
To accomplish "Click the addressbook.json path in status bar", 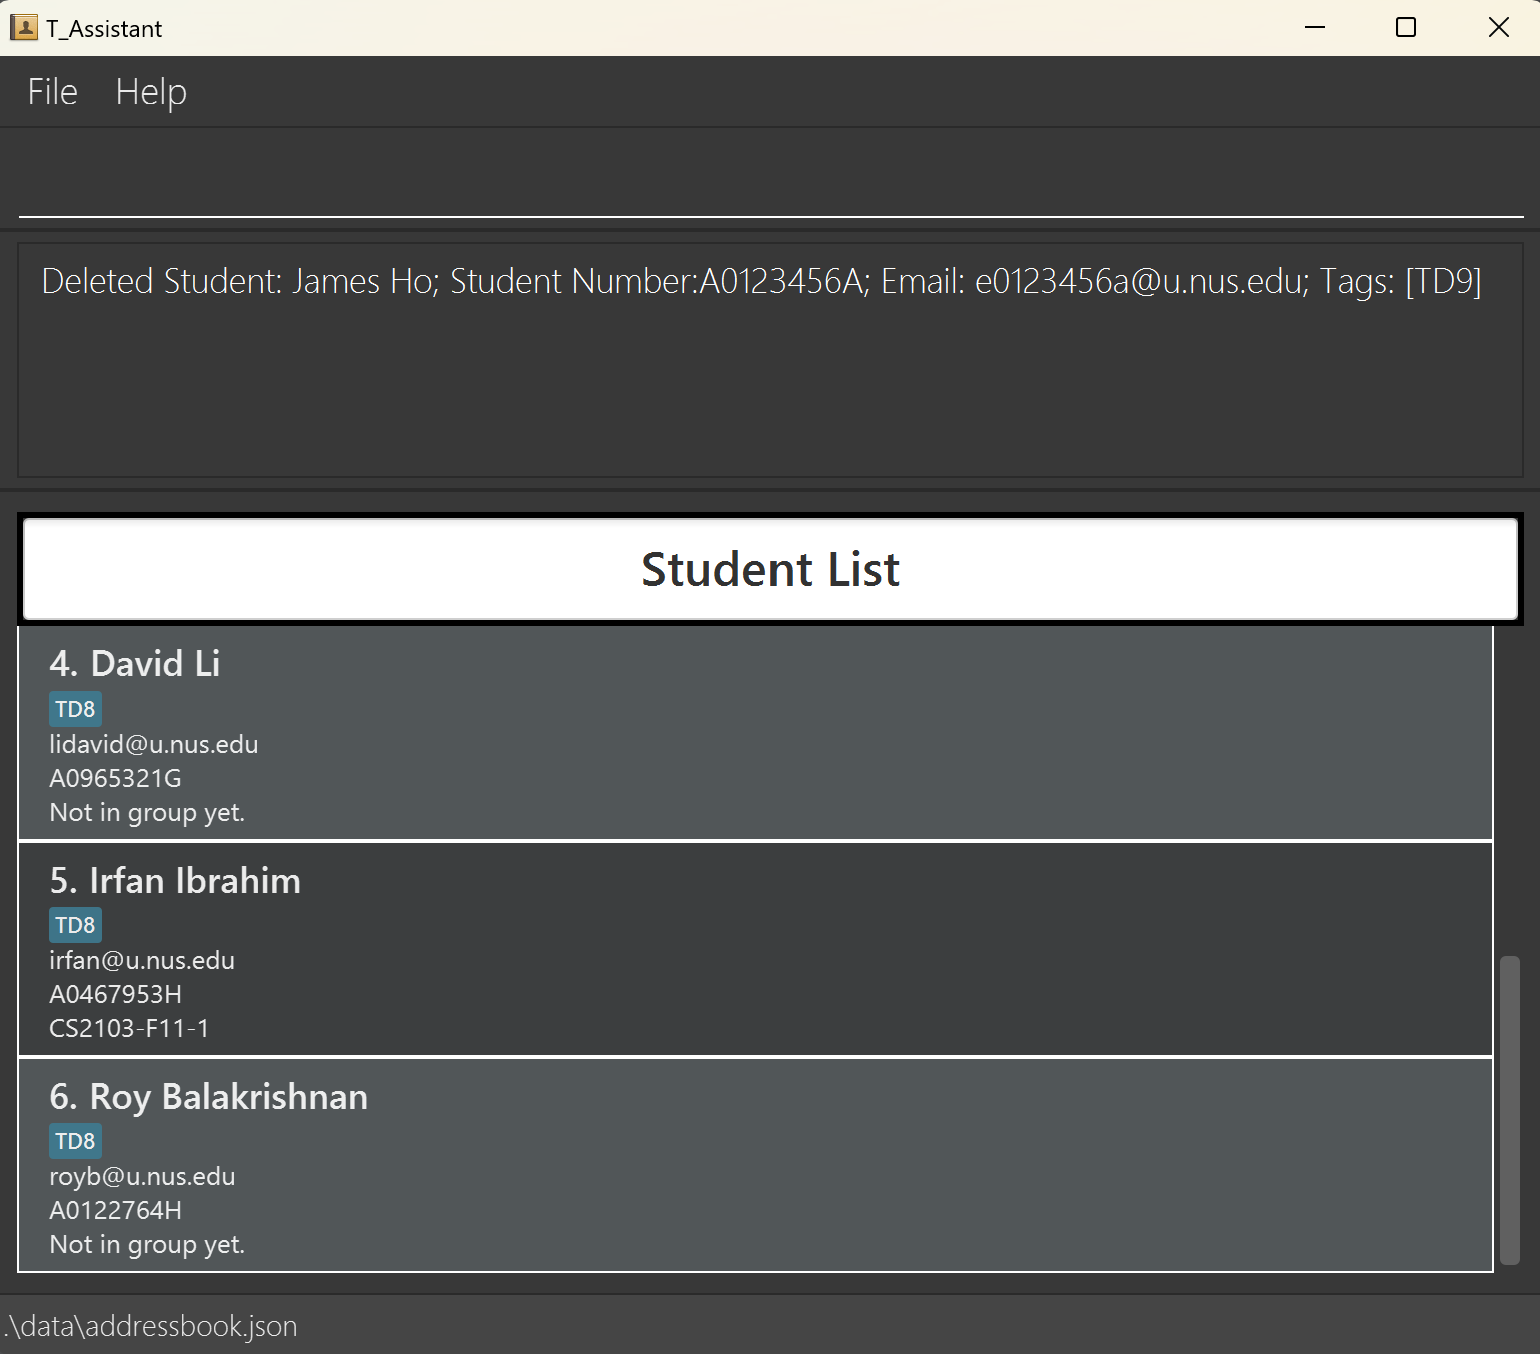I will [x=152, y=1326].
